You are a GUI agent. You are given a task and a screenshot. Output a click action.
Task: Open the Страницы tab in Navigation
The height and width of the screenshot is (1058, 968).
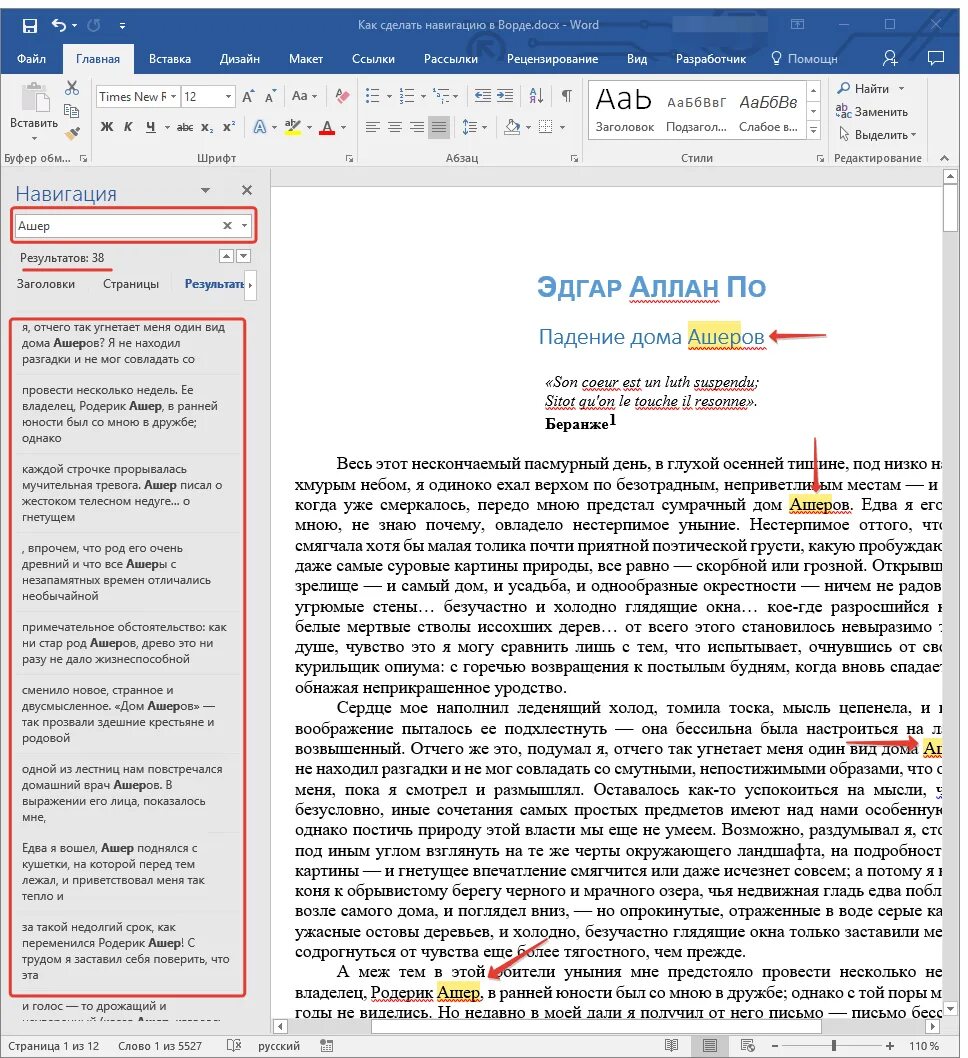pyautogui.click(x=131, y=284)
